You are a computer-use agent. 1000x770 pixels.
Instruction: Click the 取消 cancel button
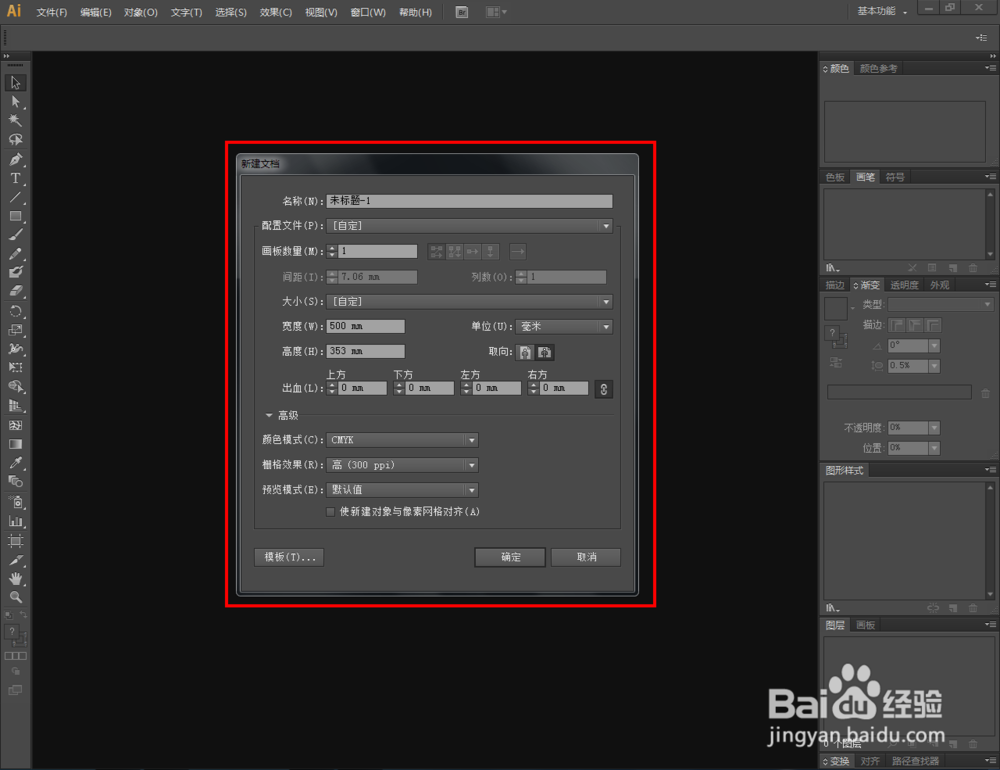coord(586,557)
